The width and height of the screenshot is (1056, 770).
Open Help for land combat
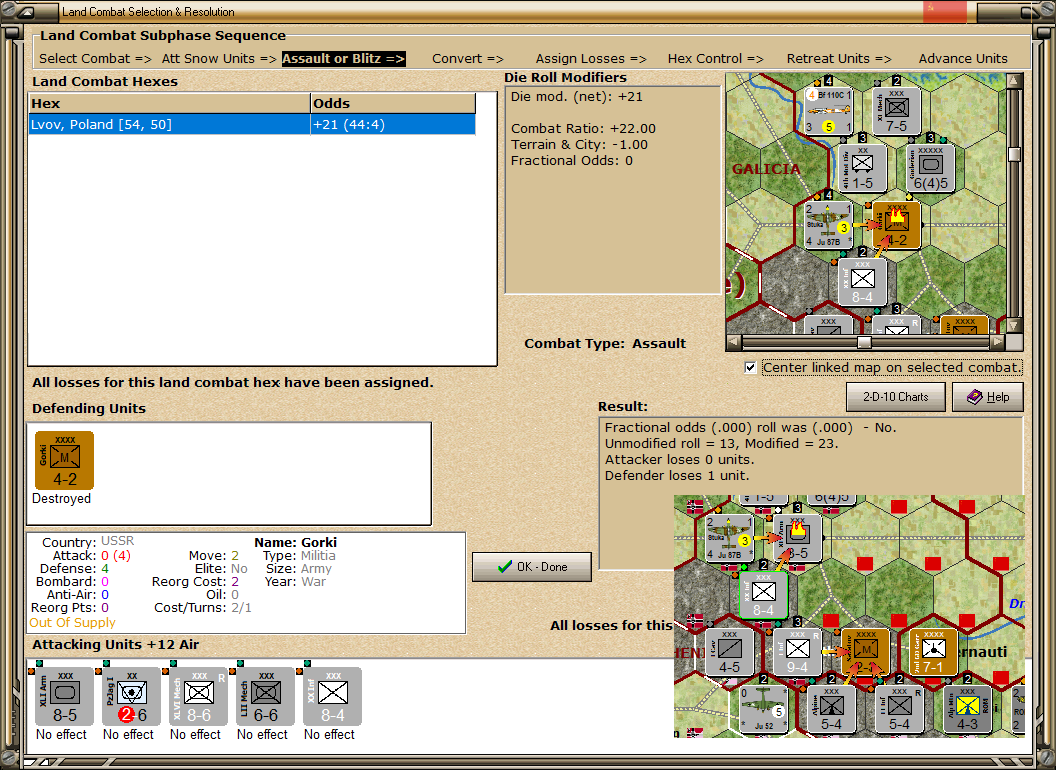point(988,397)
